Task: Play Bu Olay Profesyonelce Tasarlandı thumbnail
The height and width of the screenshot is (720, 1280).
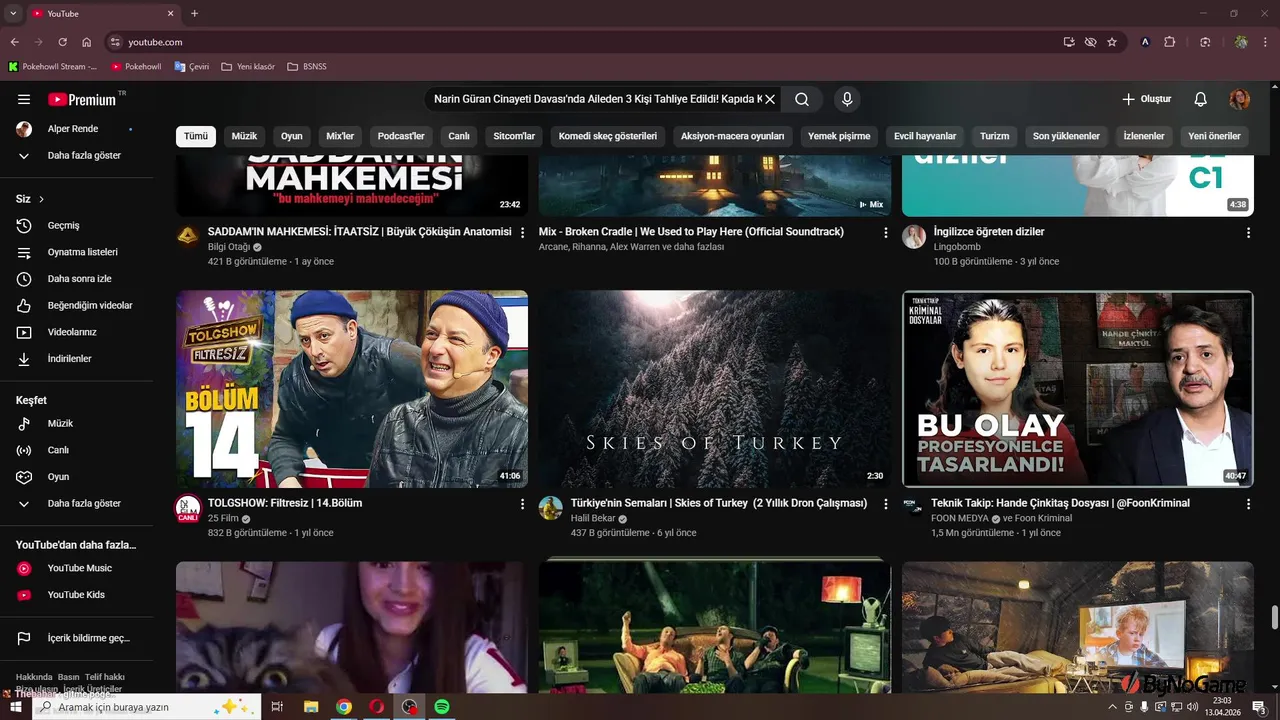Action: coord(1078,389)
